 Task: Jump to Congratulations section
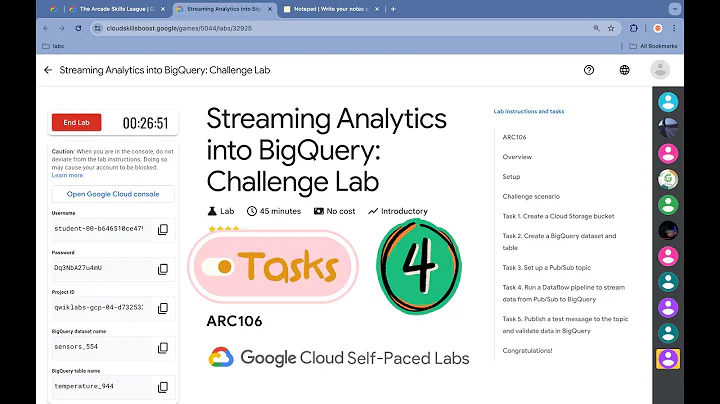click(527, 351)
